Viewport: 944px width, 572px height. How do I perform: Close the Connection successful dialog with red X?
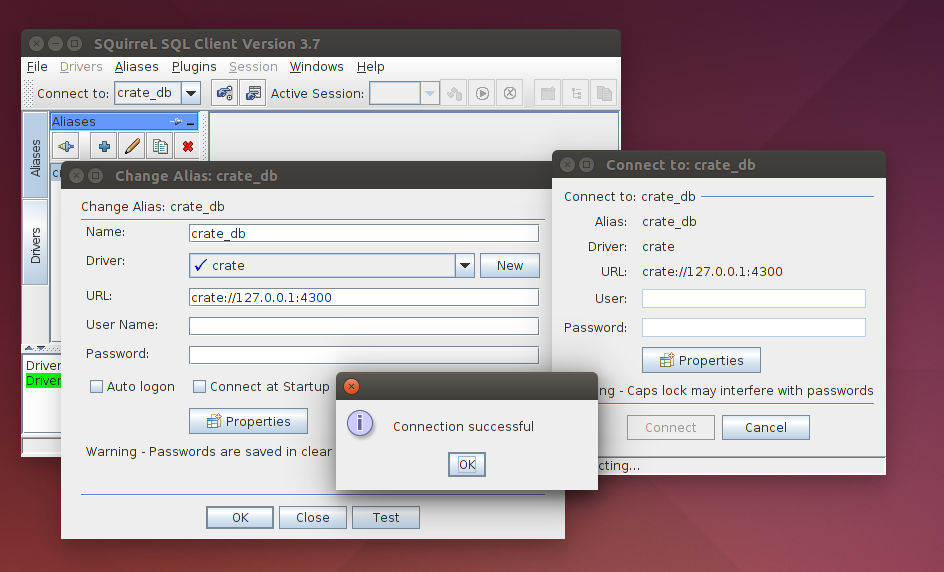tap(352, 387)
